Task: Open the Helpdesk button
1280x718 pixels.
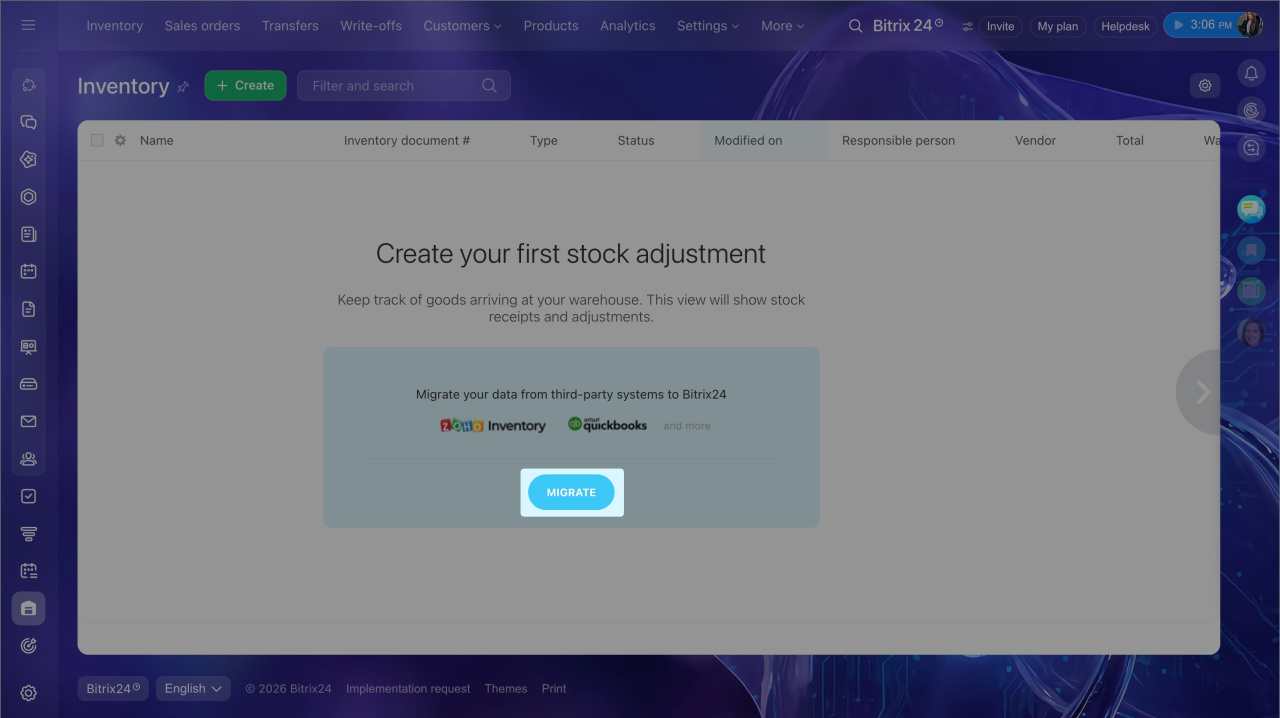Action: (1125, 27)
